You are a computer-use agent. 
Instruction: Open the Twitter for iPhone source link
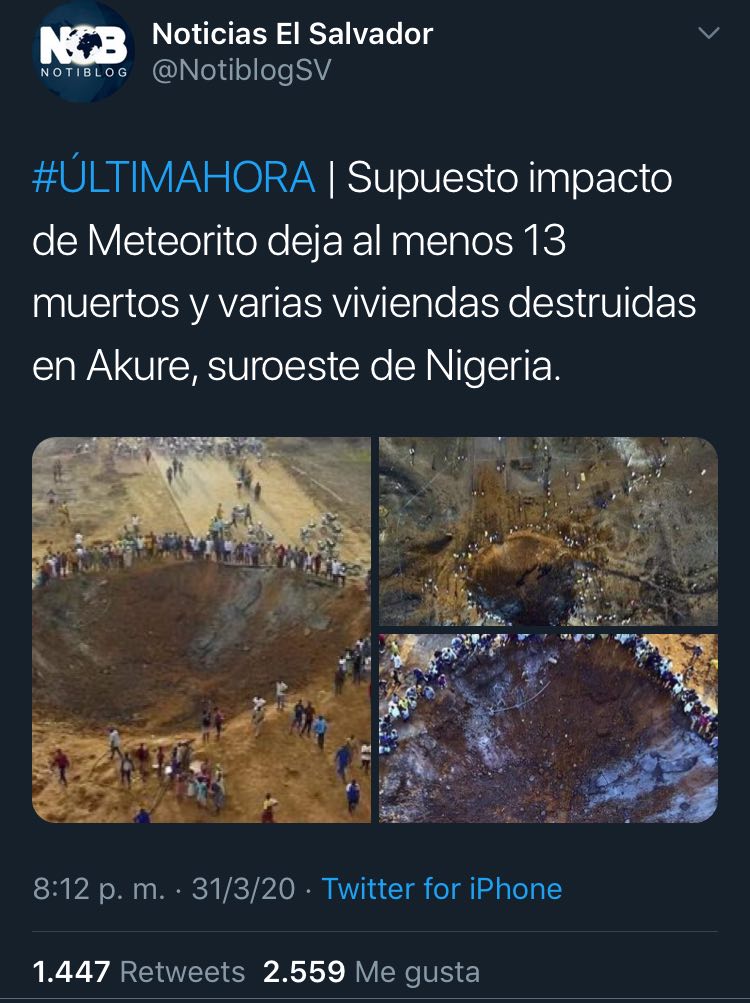[442, 889]
